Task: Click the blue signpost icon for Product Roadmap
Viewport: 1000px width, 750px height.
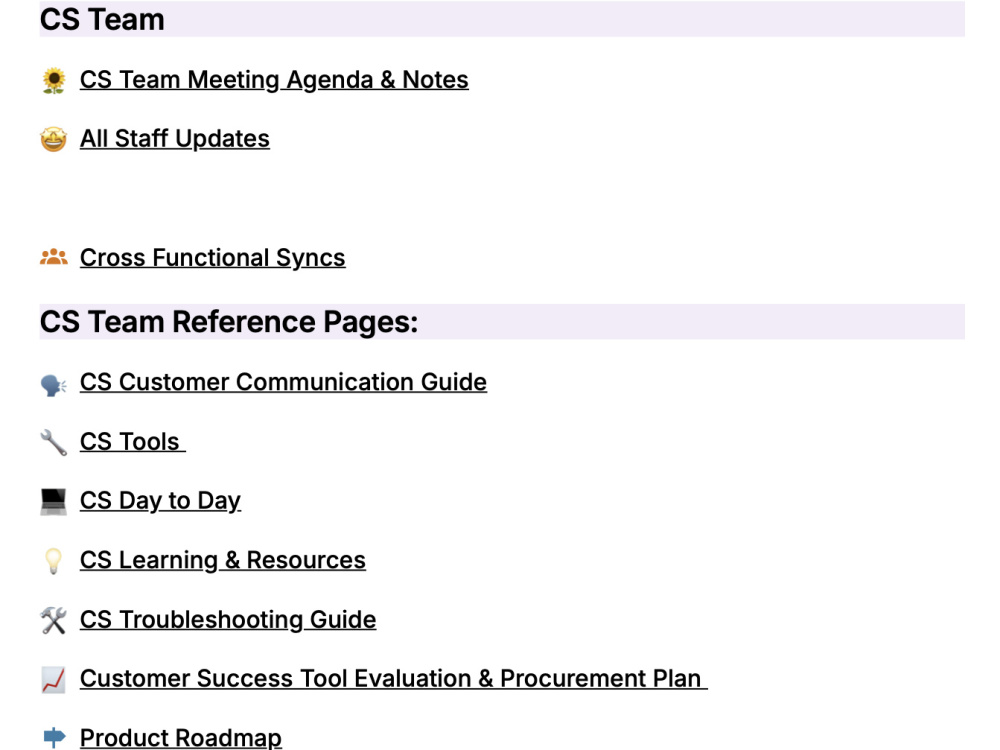Action: (x=54, y=737)
